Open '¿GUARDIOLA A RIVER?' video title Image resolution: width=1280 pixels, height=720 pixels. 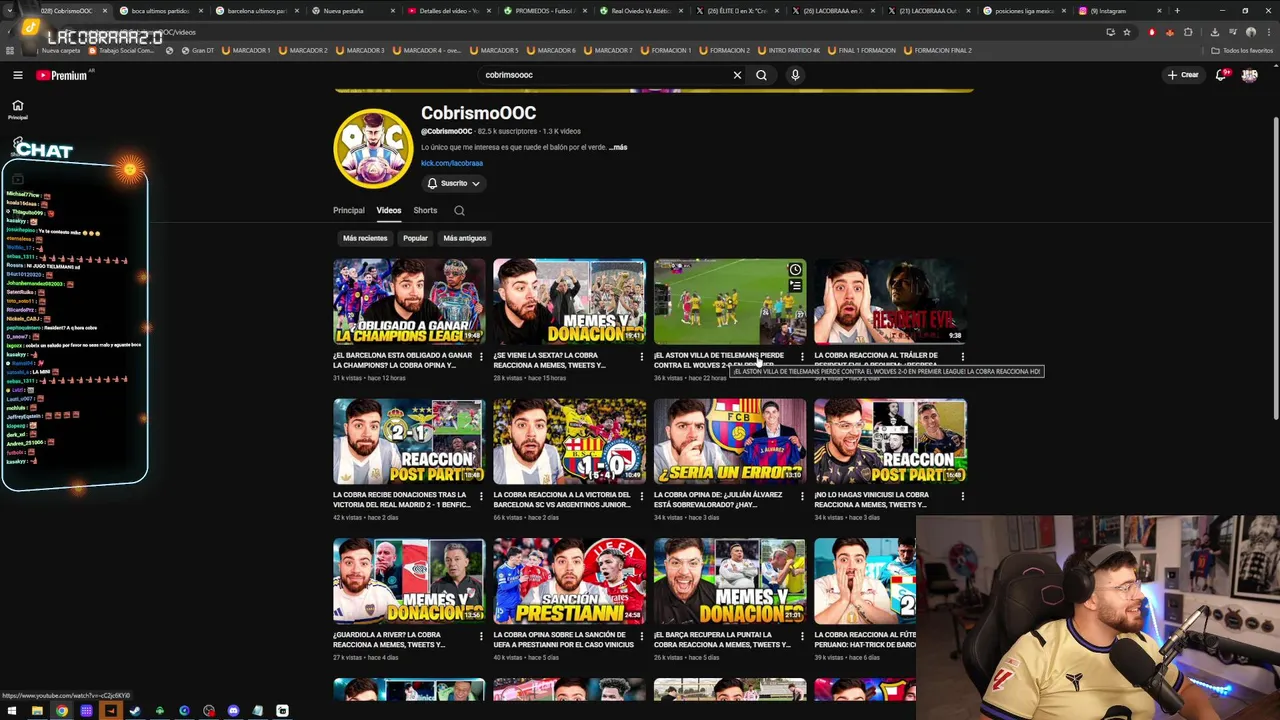pos(387,640)
